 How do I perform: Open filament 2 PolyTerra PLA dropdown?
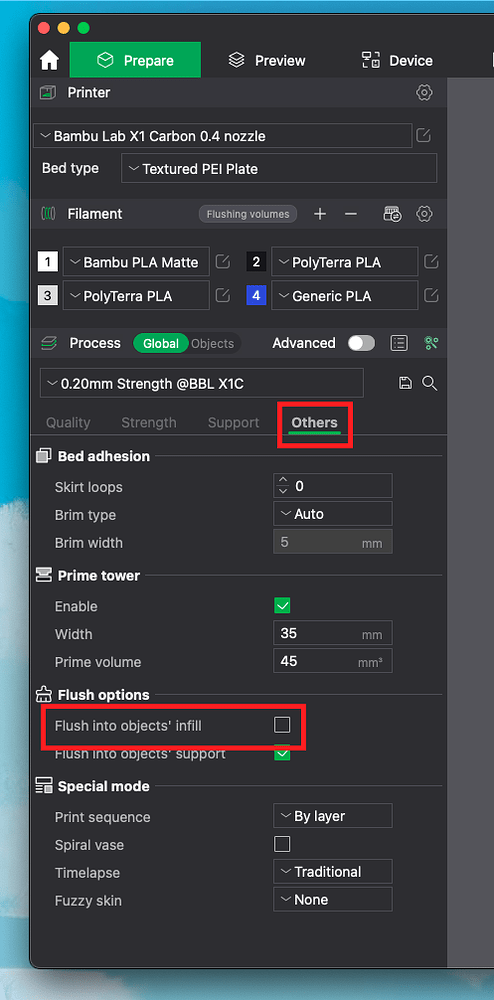pyautogui.click(x=345, y=261)
